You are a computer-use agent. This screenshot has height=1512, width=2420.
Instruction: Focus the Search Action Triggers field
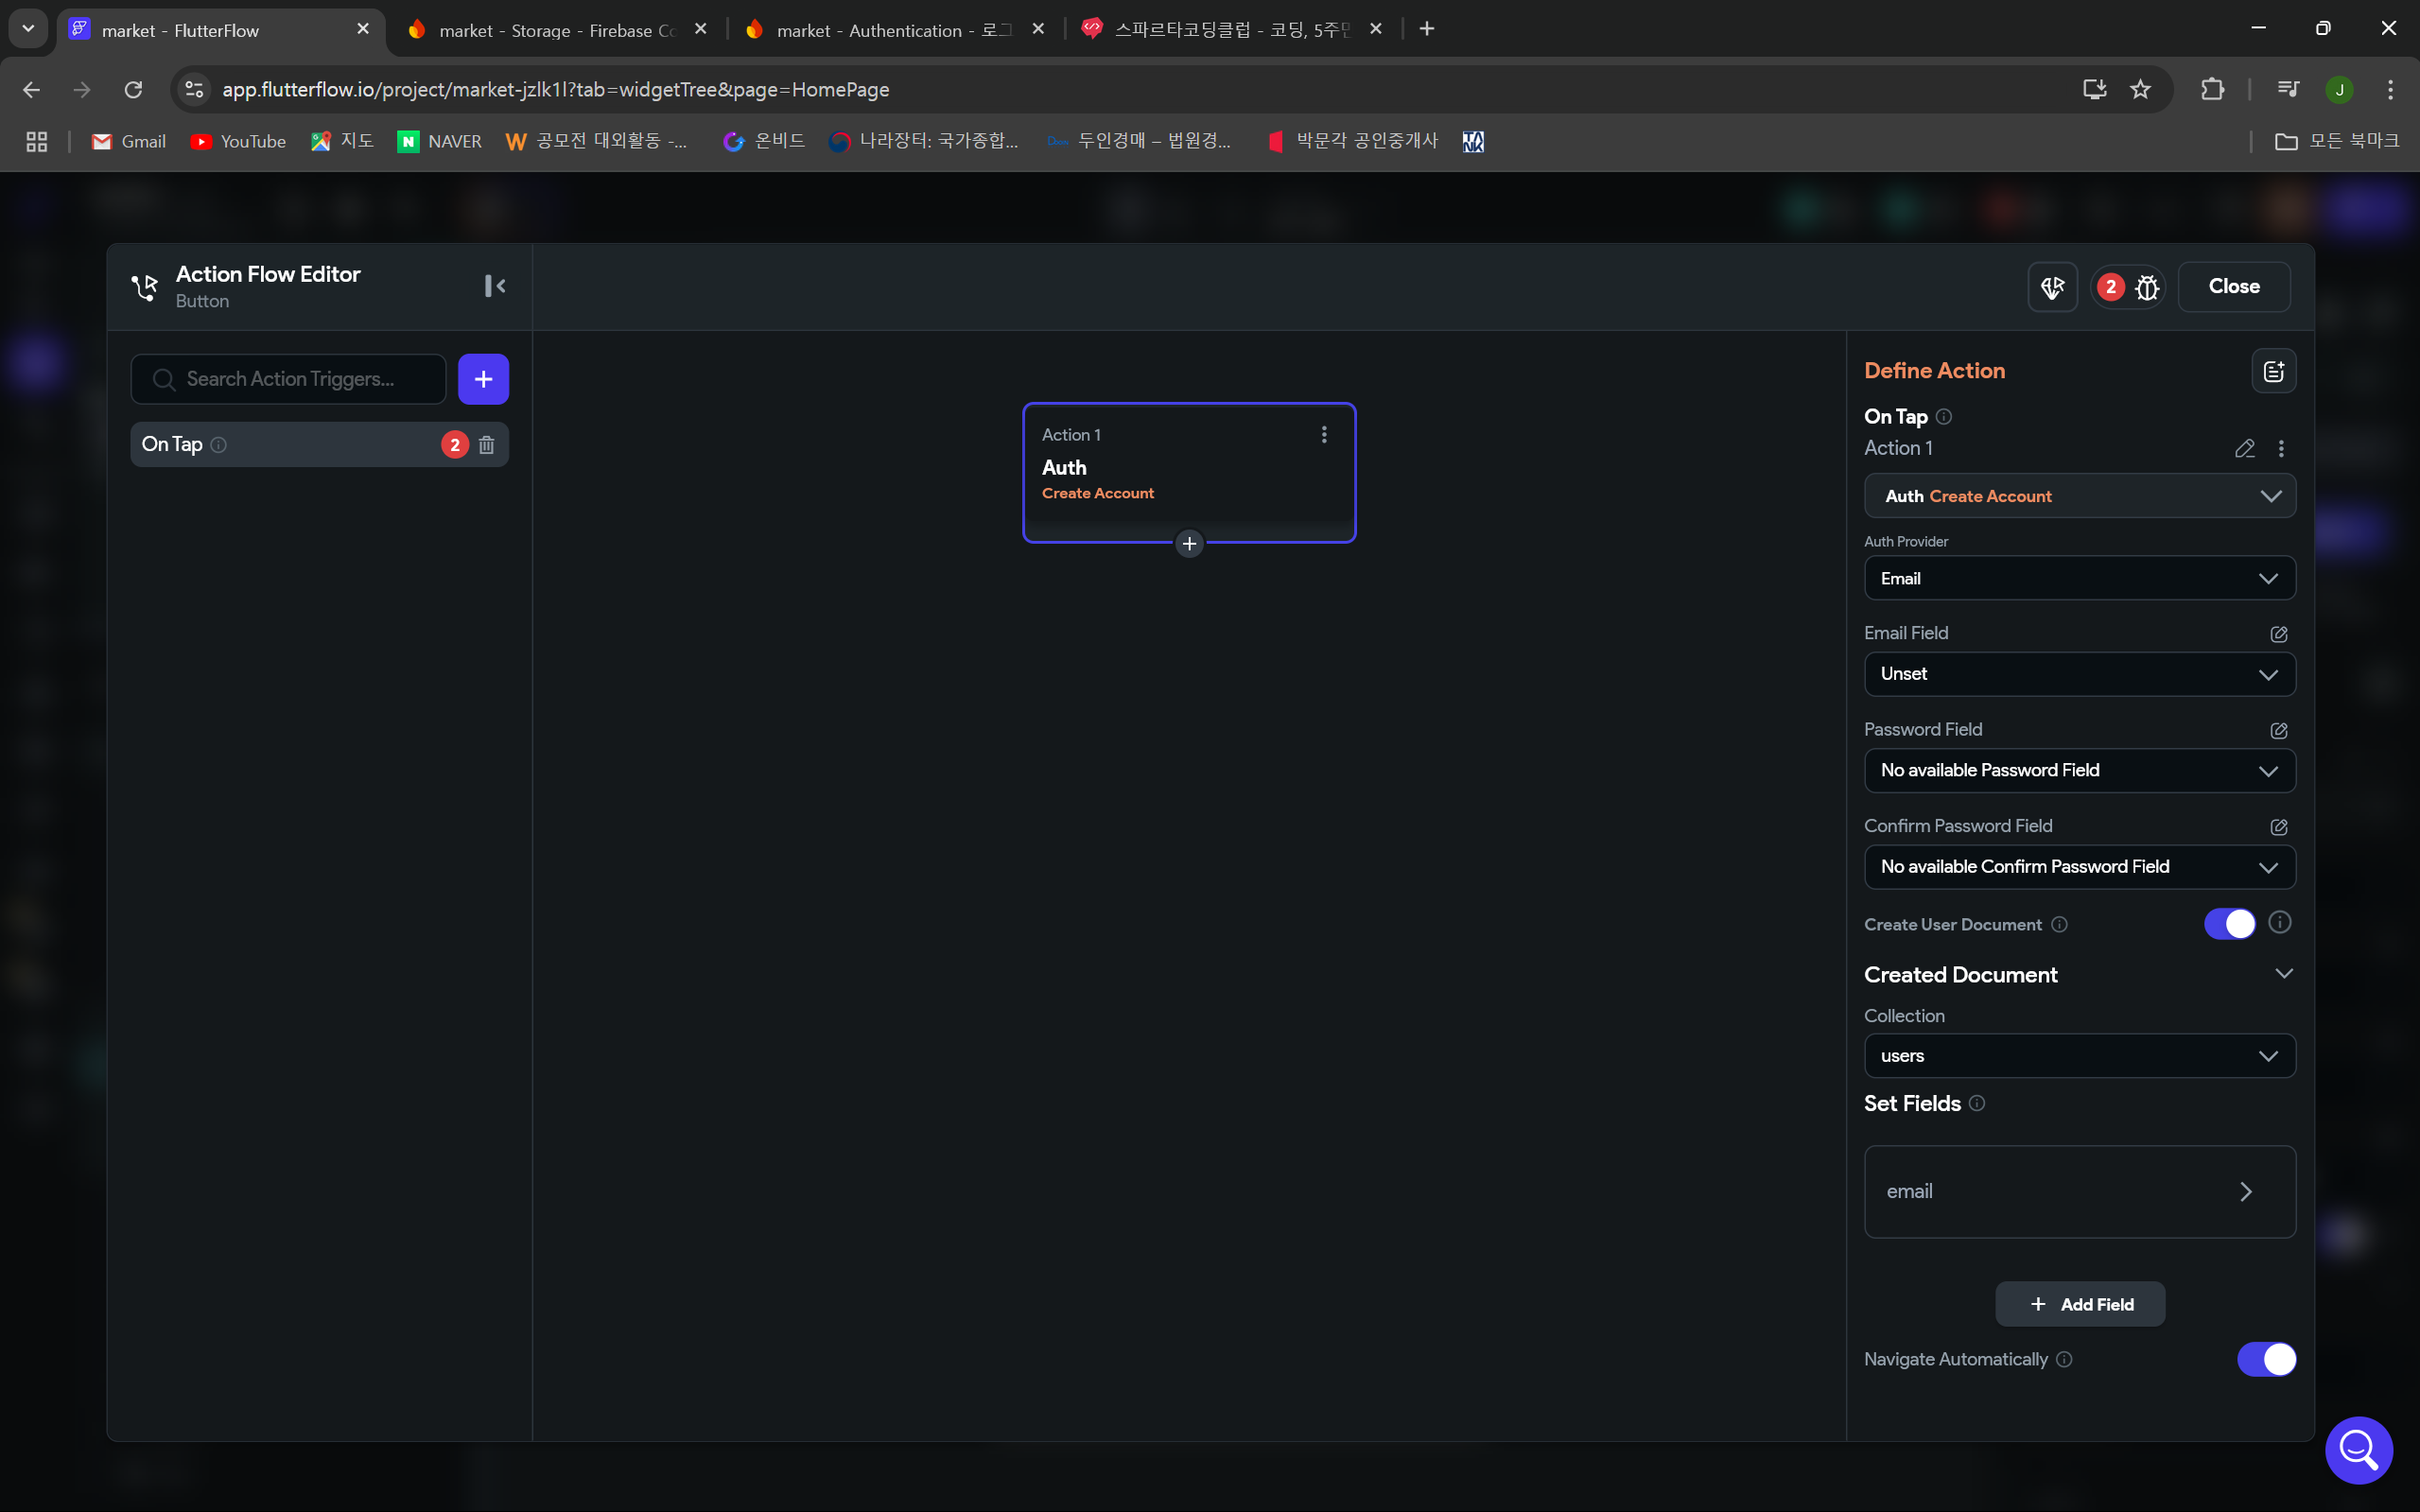coord(288,379)
